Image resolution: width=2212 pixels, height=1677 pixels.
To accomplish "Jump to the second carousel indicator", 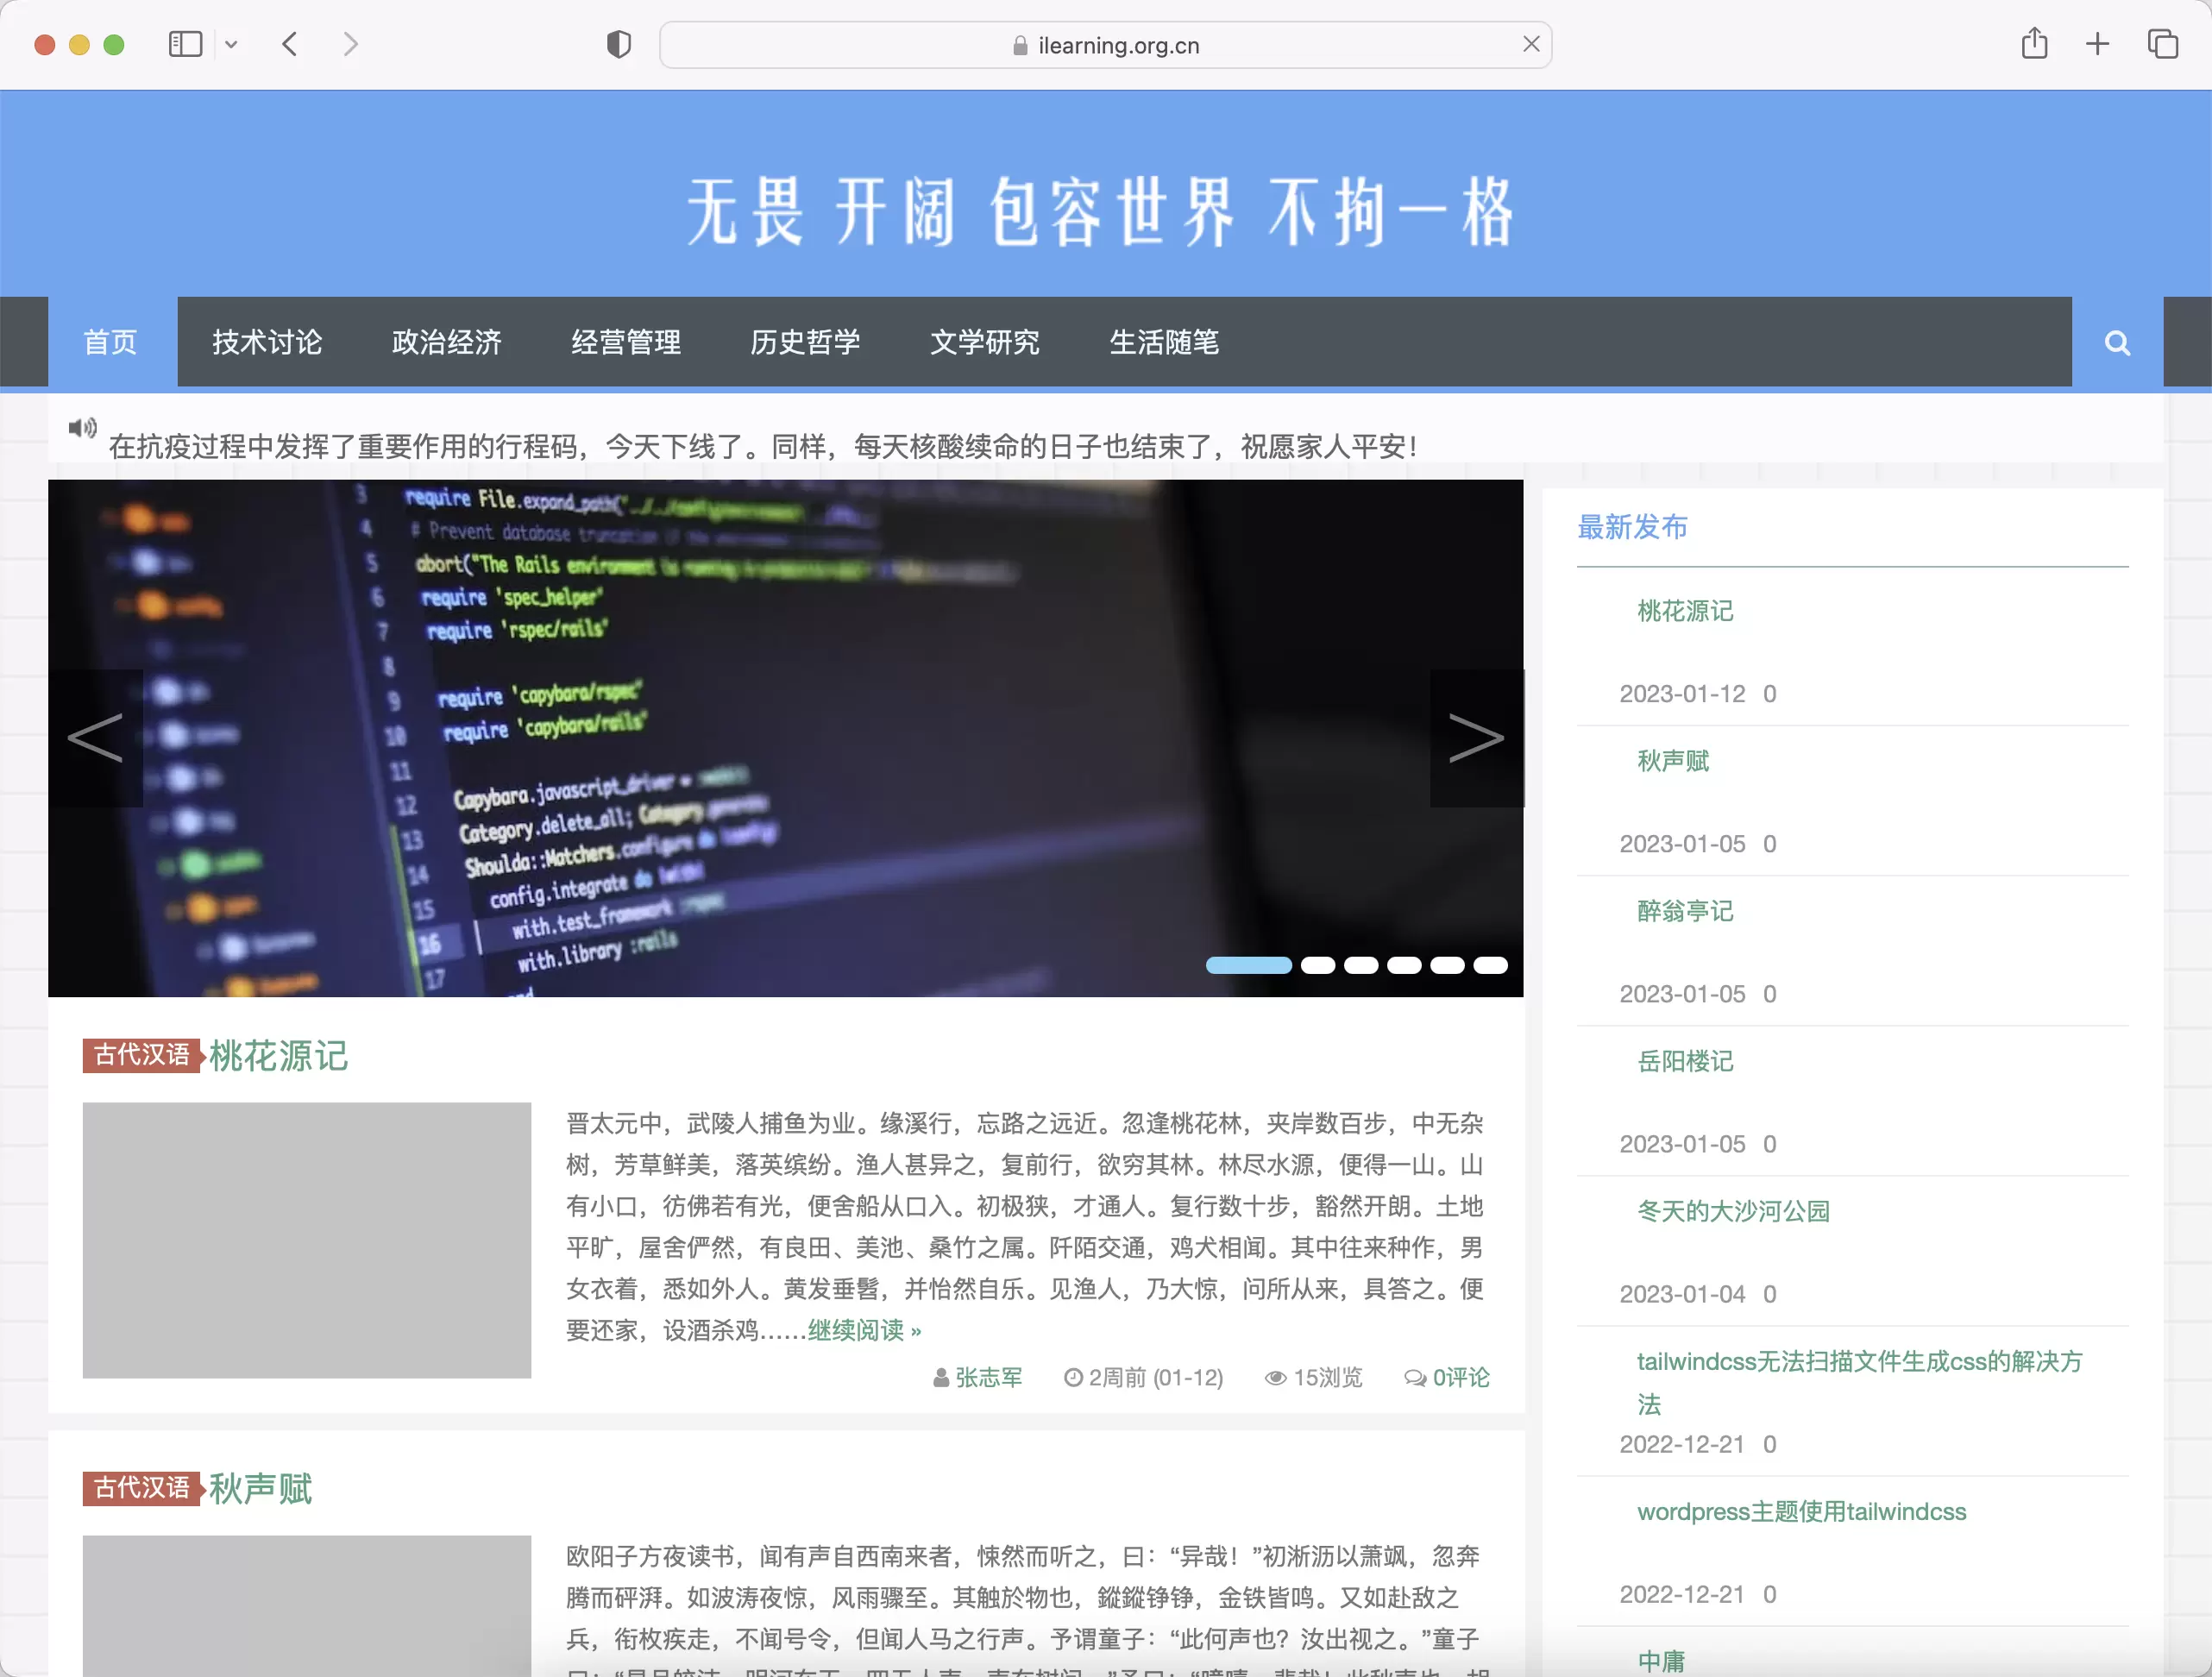I will point(1318,965).
